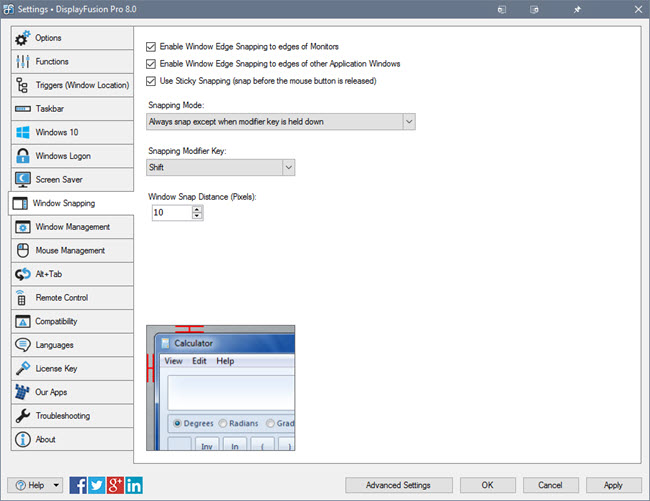Disable Use Sticky Snapping checkbox

(x=151, y=81)
